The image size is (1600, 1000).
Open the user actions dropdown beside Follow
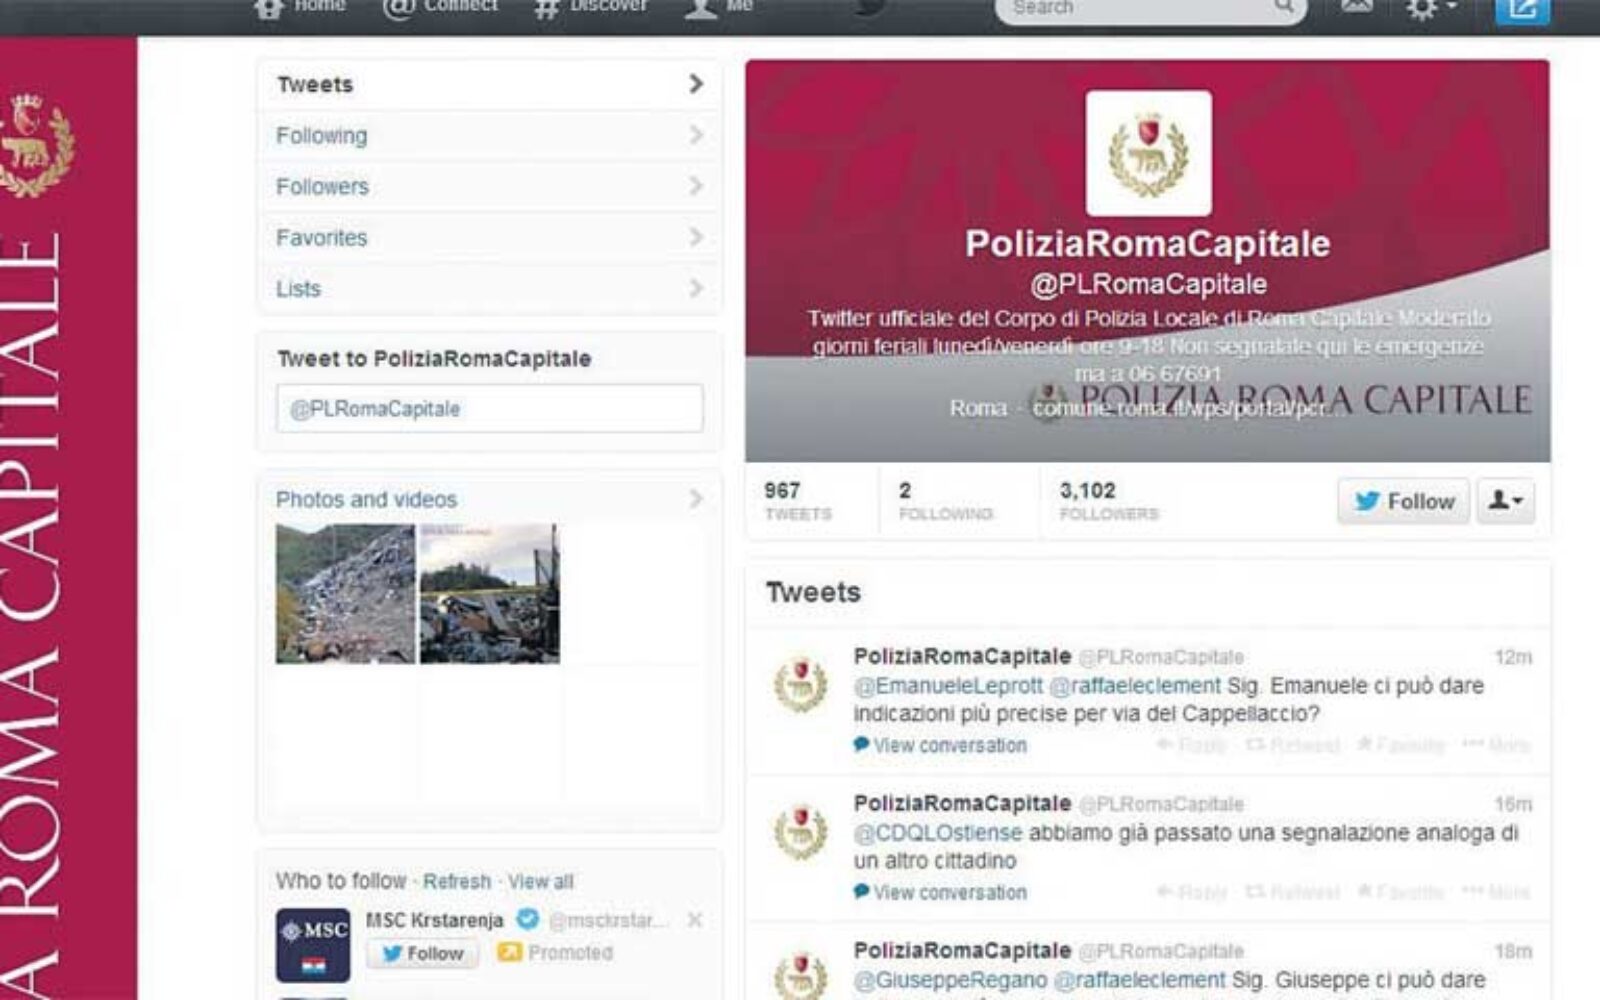(1505, 501)
